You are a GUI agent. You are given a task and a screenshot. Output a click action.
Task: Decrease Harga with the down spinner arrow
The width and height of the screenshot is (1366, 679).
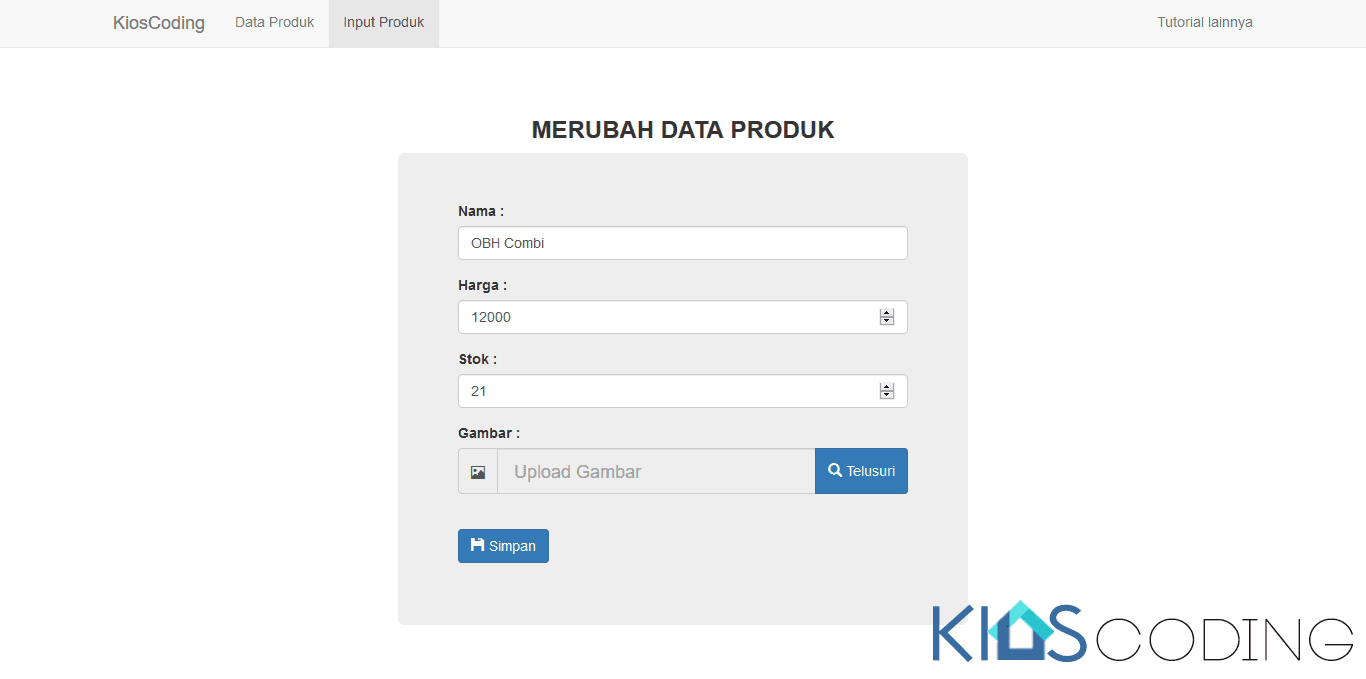[x=886, y=321]
